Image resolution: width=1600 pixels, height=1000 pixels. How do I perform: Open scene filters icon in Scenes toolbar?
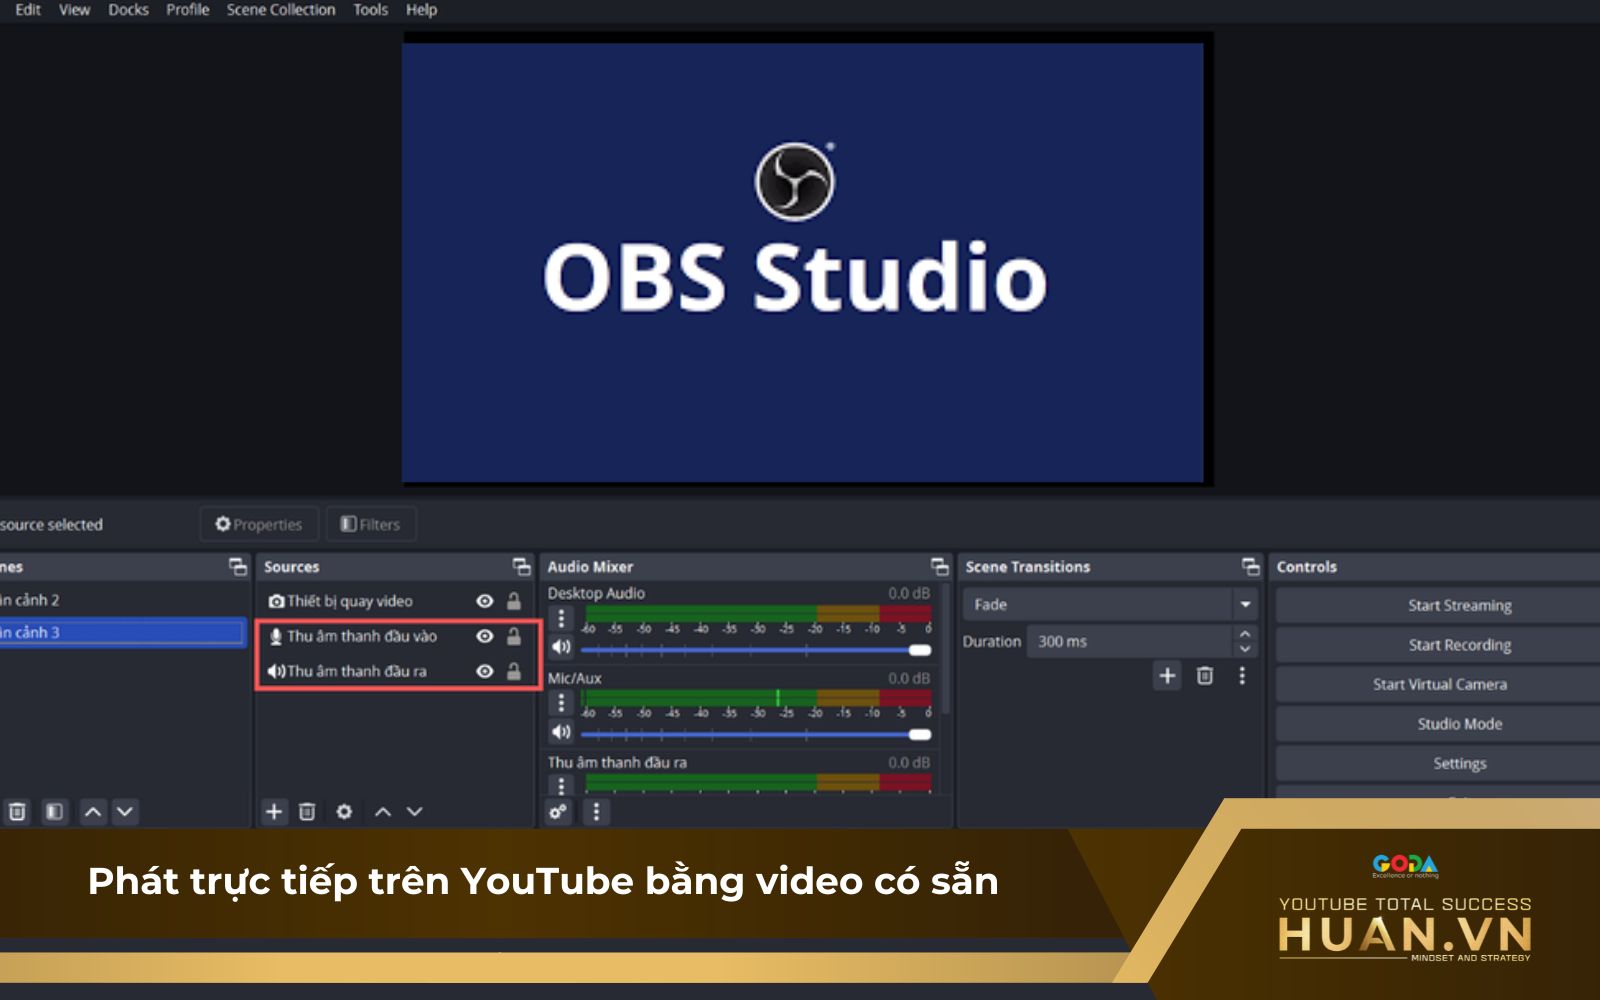55,811
